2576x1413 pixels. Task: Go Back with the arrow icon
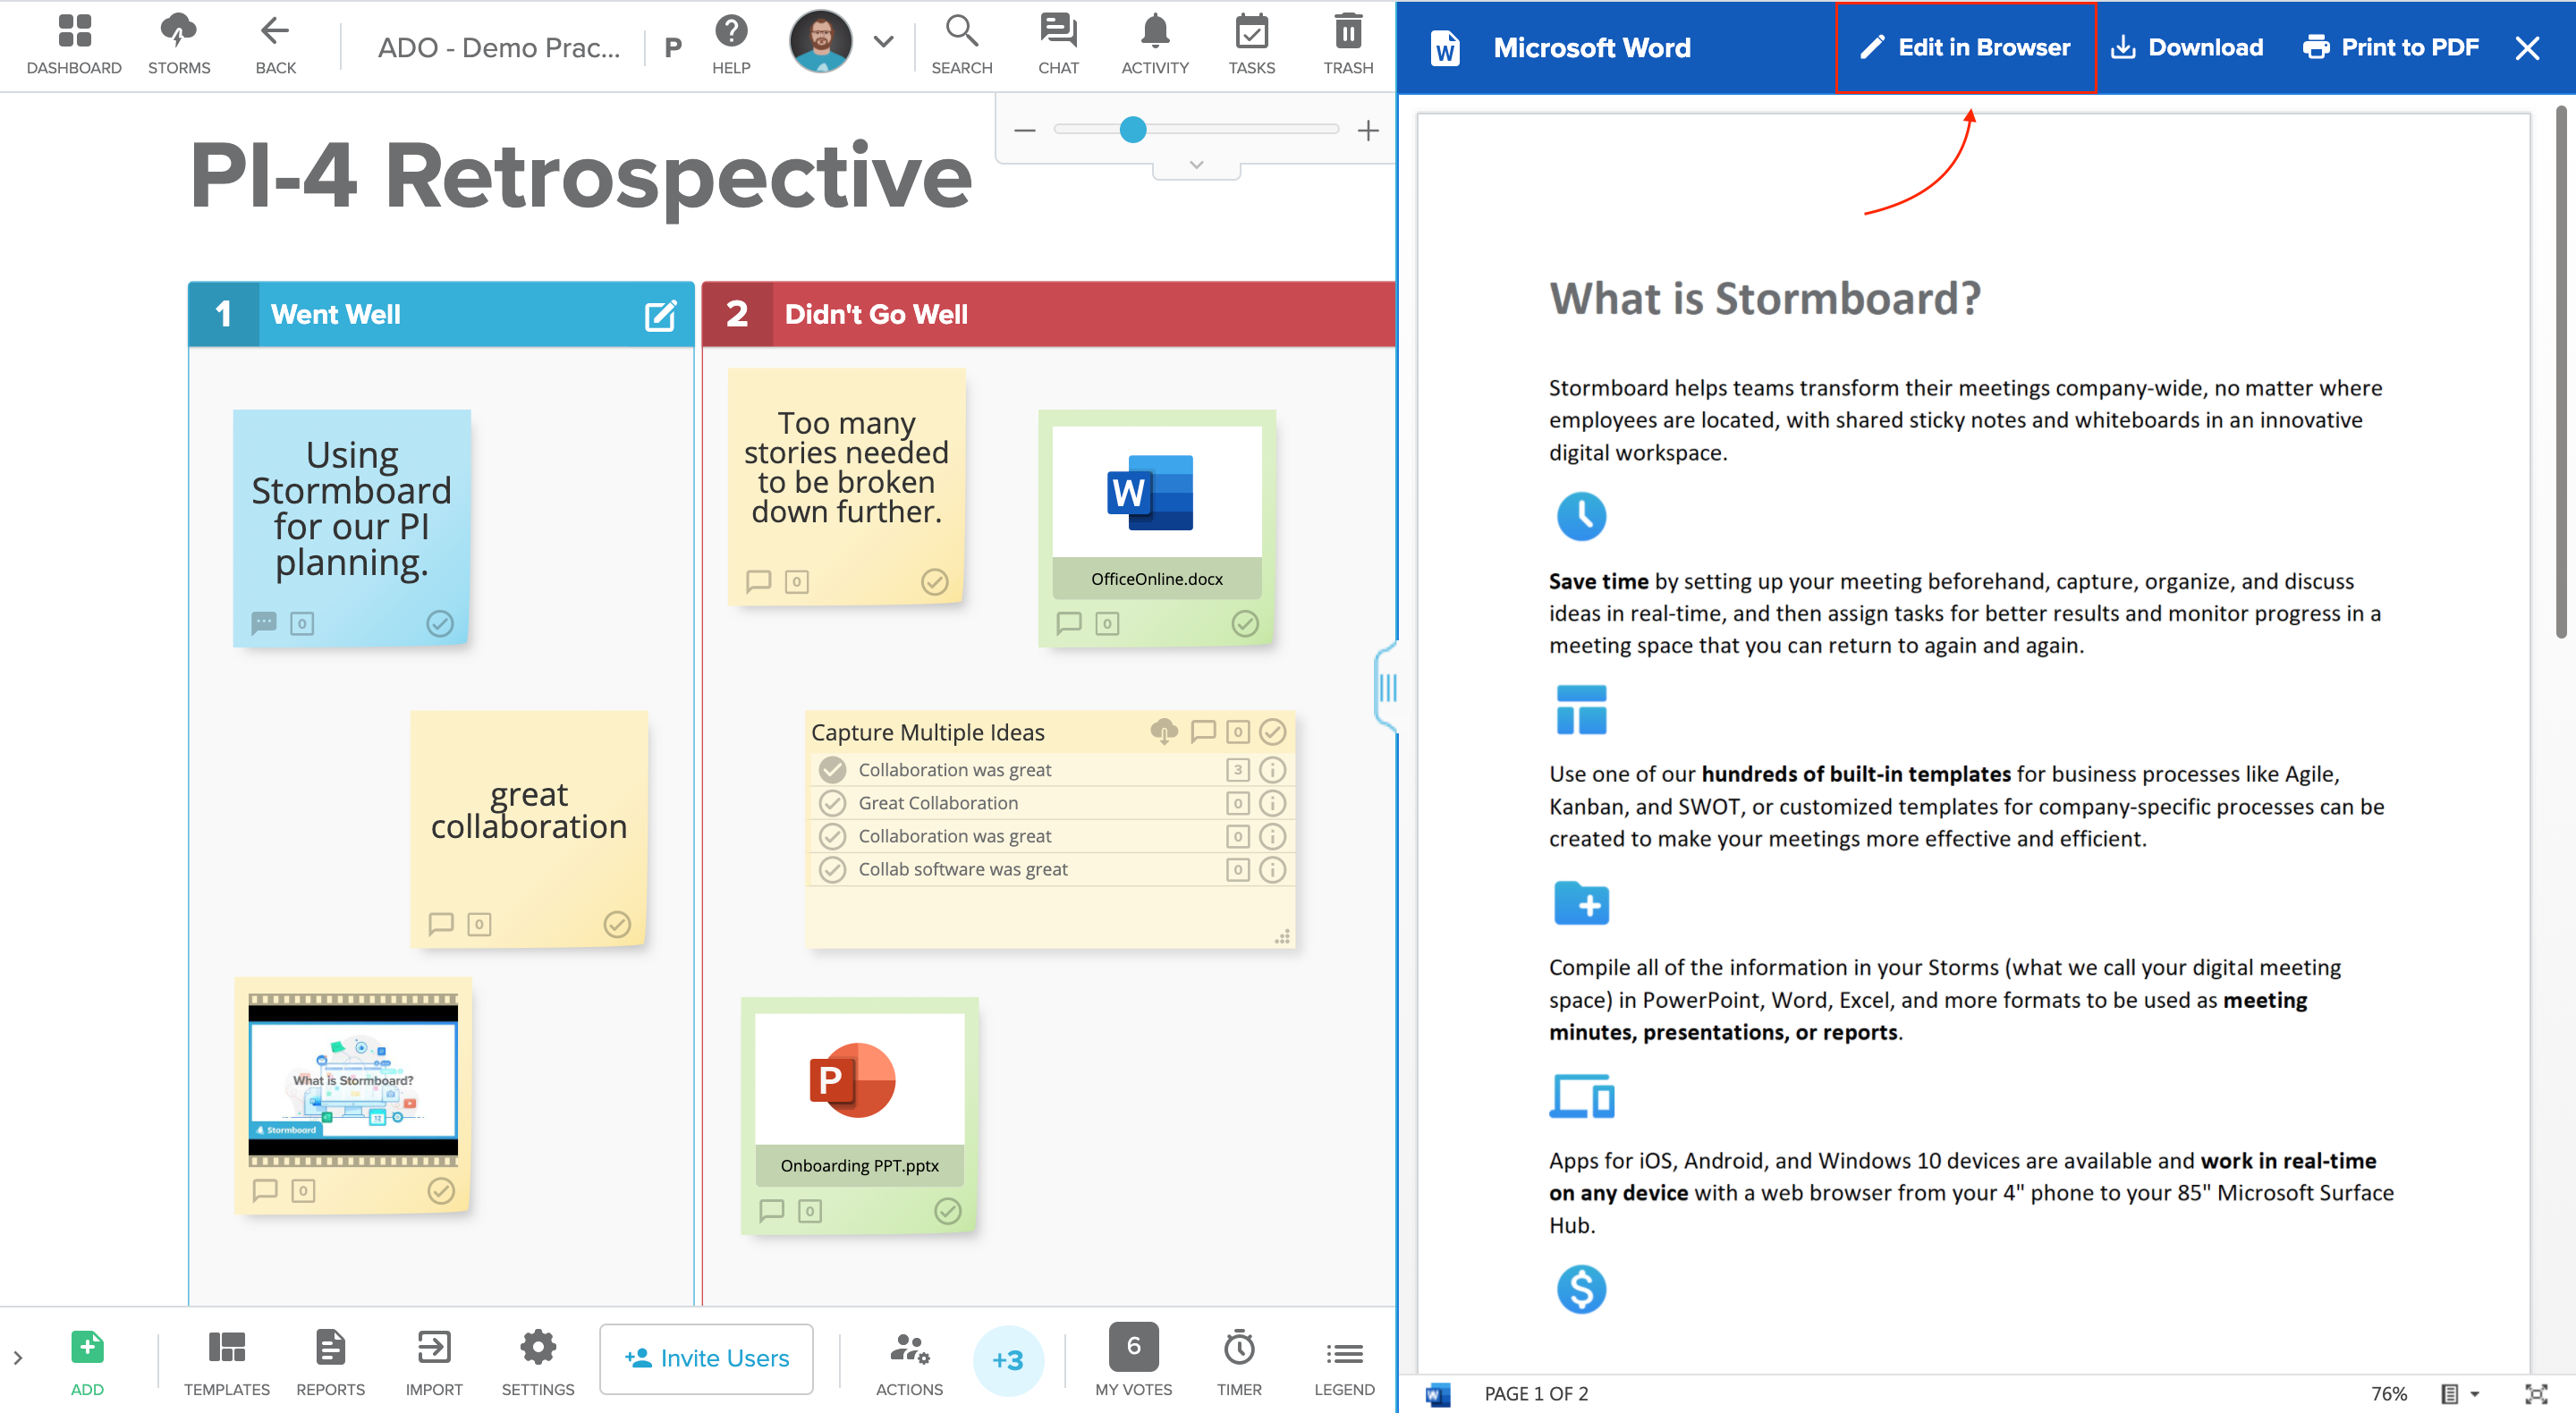point(275,44)
